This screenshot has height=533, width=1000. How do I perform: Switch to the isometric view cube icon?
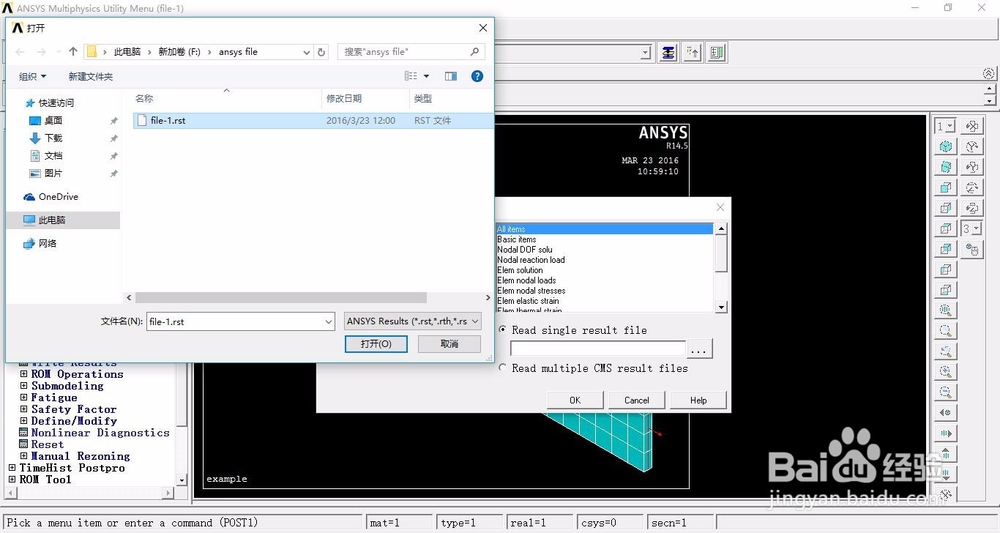point(946,147)
